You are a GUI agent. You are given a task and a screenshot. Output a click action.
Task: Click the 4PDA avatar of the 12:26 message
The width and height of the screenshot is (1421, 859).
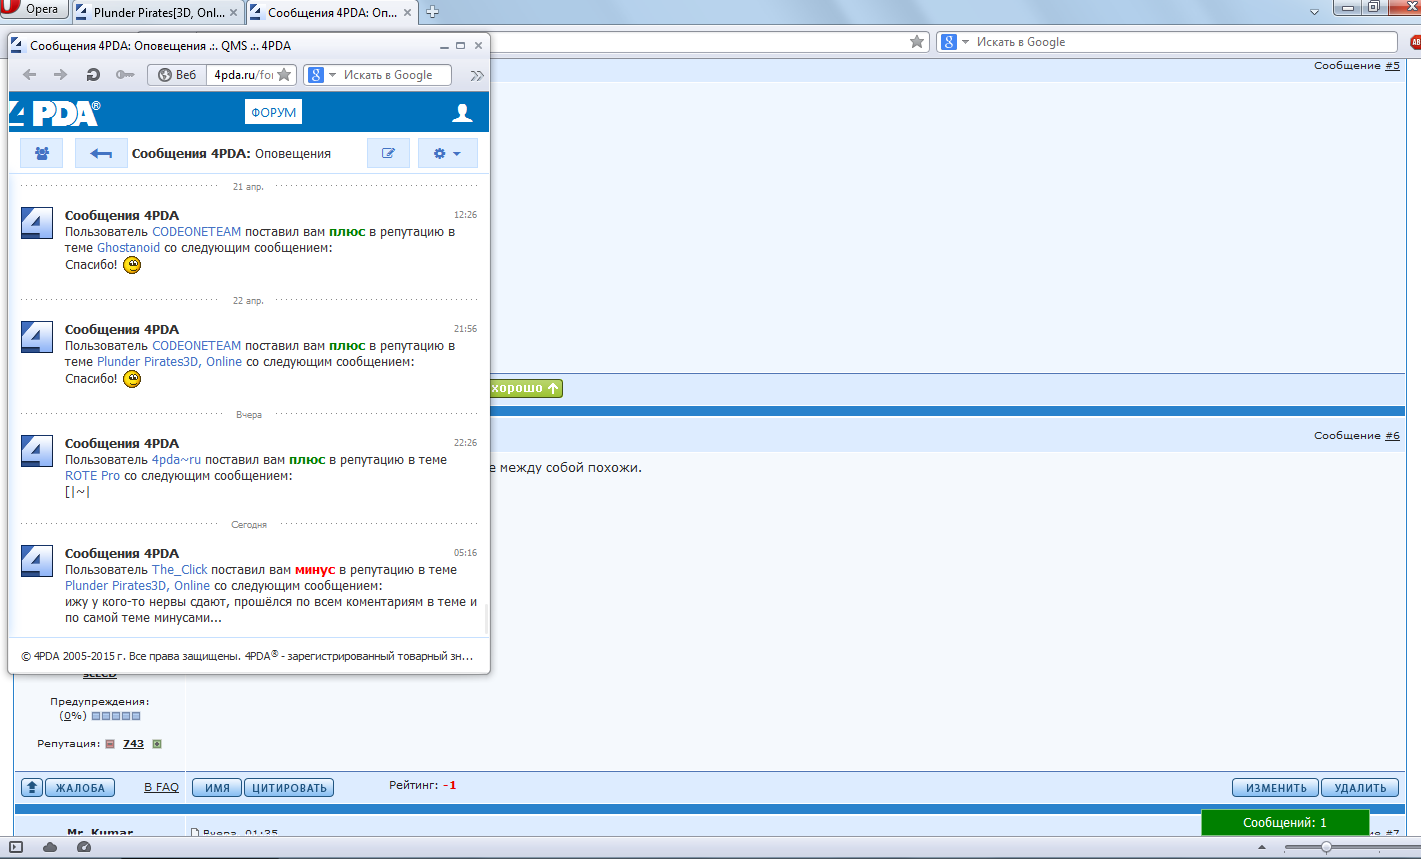coord(37,223)
